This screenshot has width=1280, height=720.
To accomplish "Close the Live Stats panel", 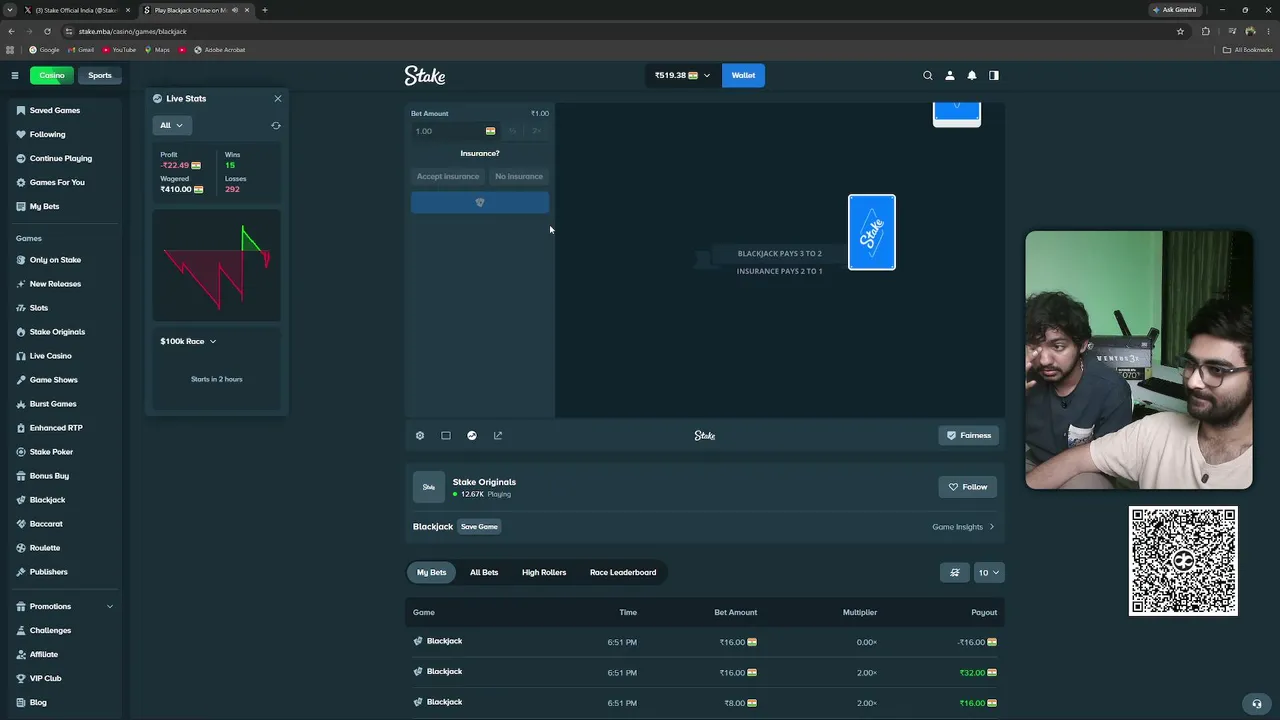I will [x=278, y=98].
